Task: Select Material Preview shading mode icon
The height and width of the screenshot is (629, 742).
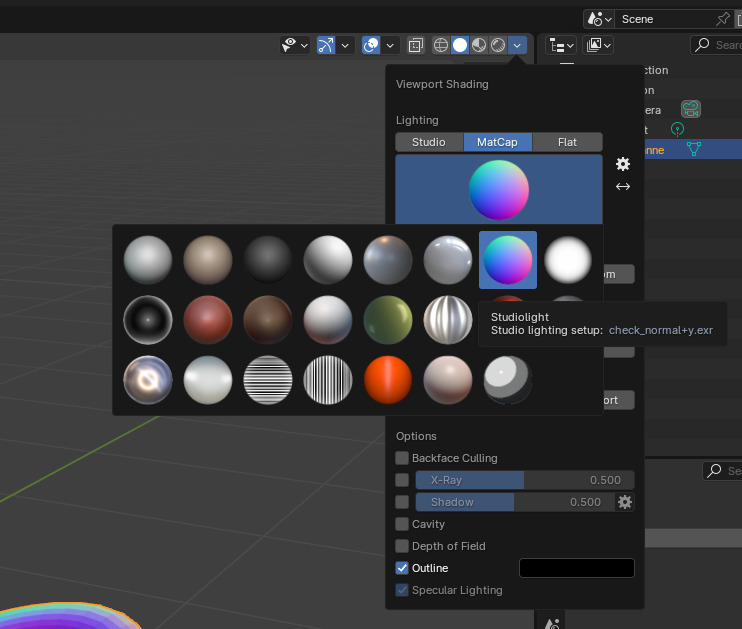Action: tap(479, 45)
